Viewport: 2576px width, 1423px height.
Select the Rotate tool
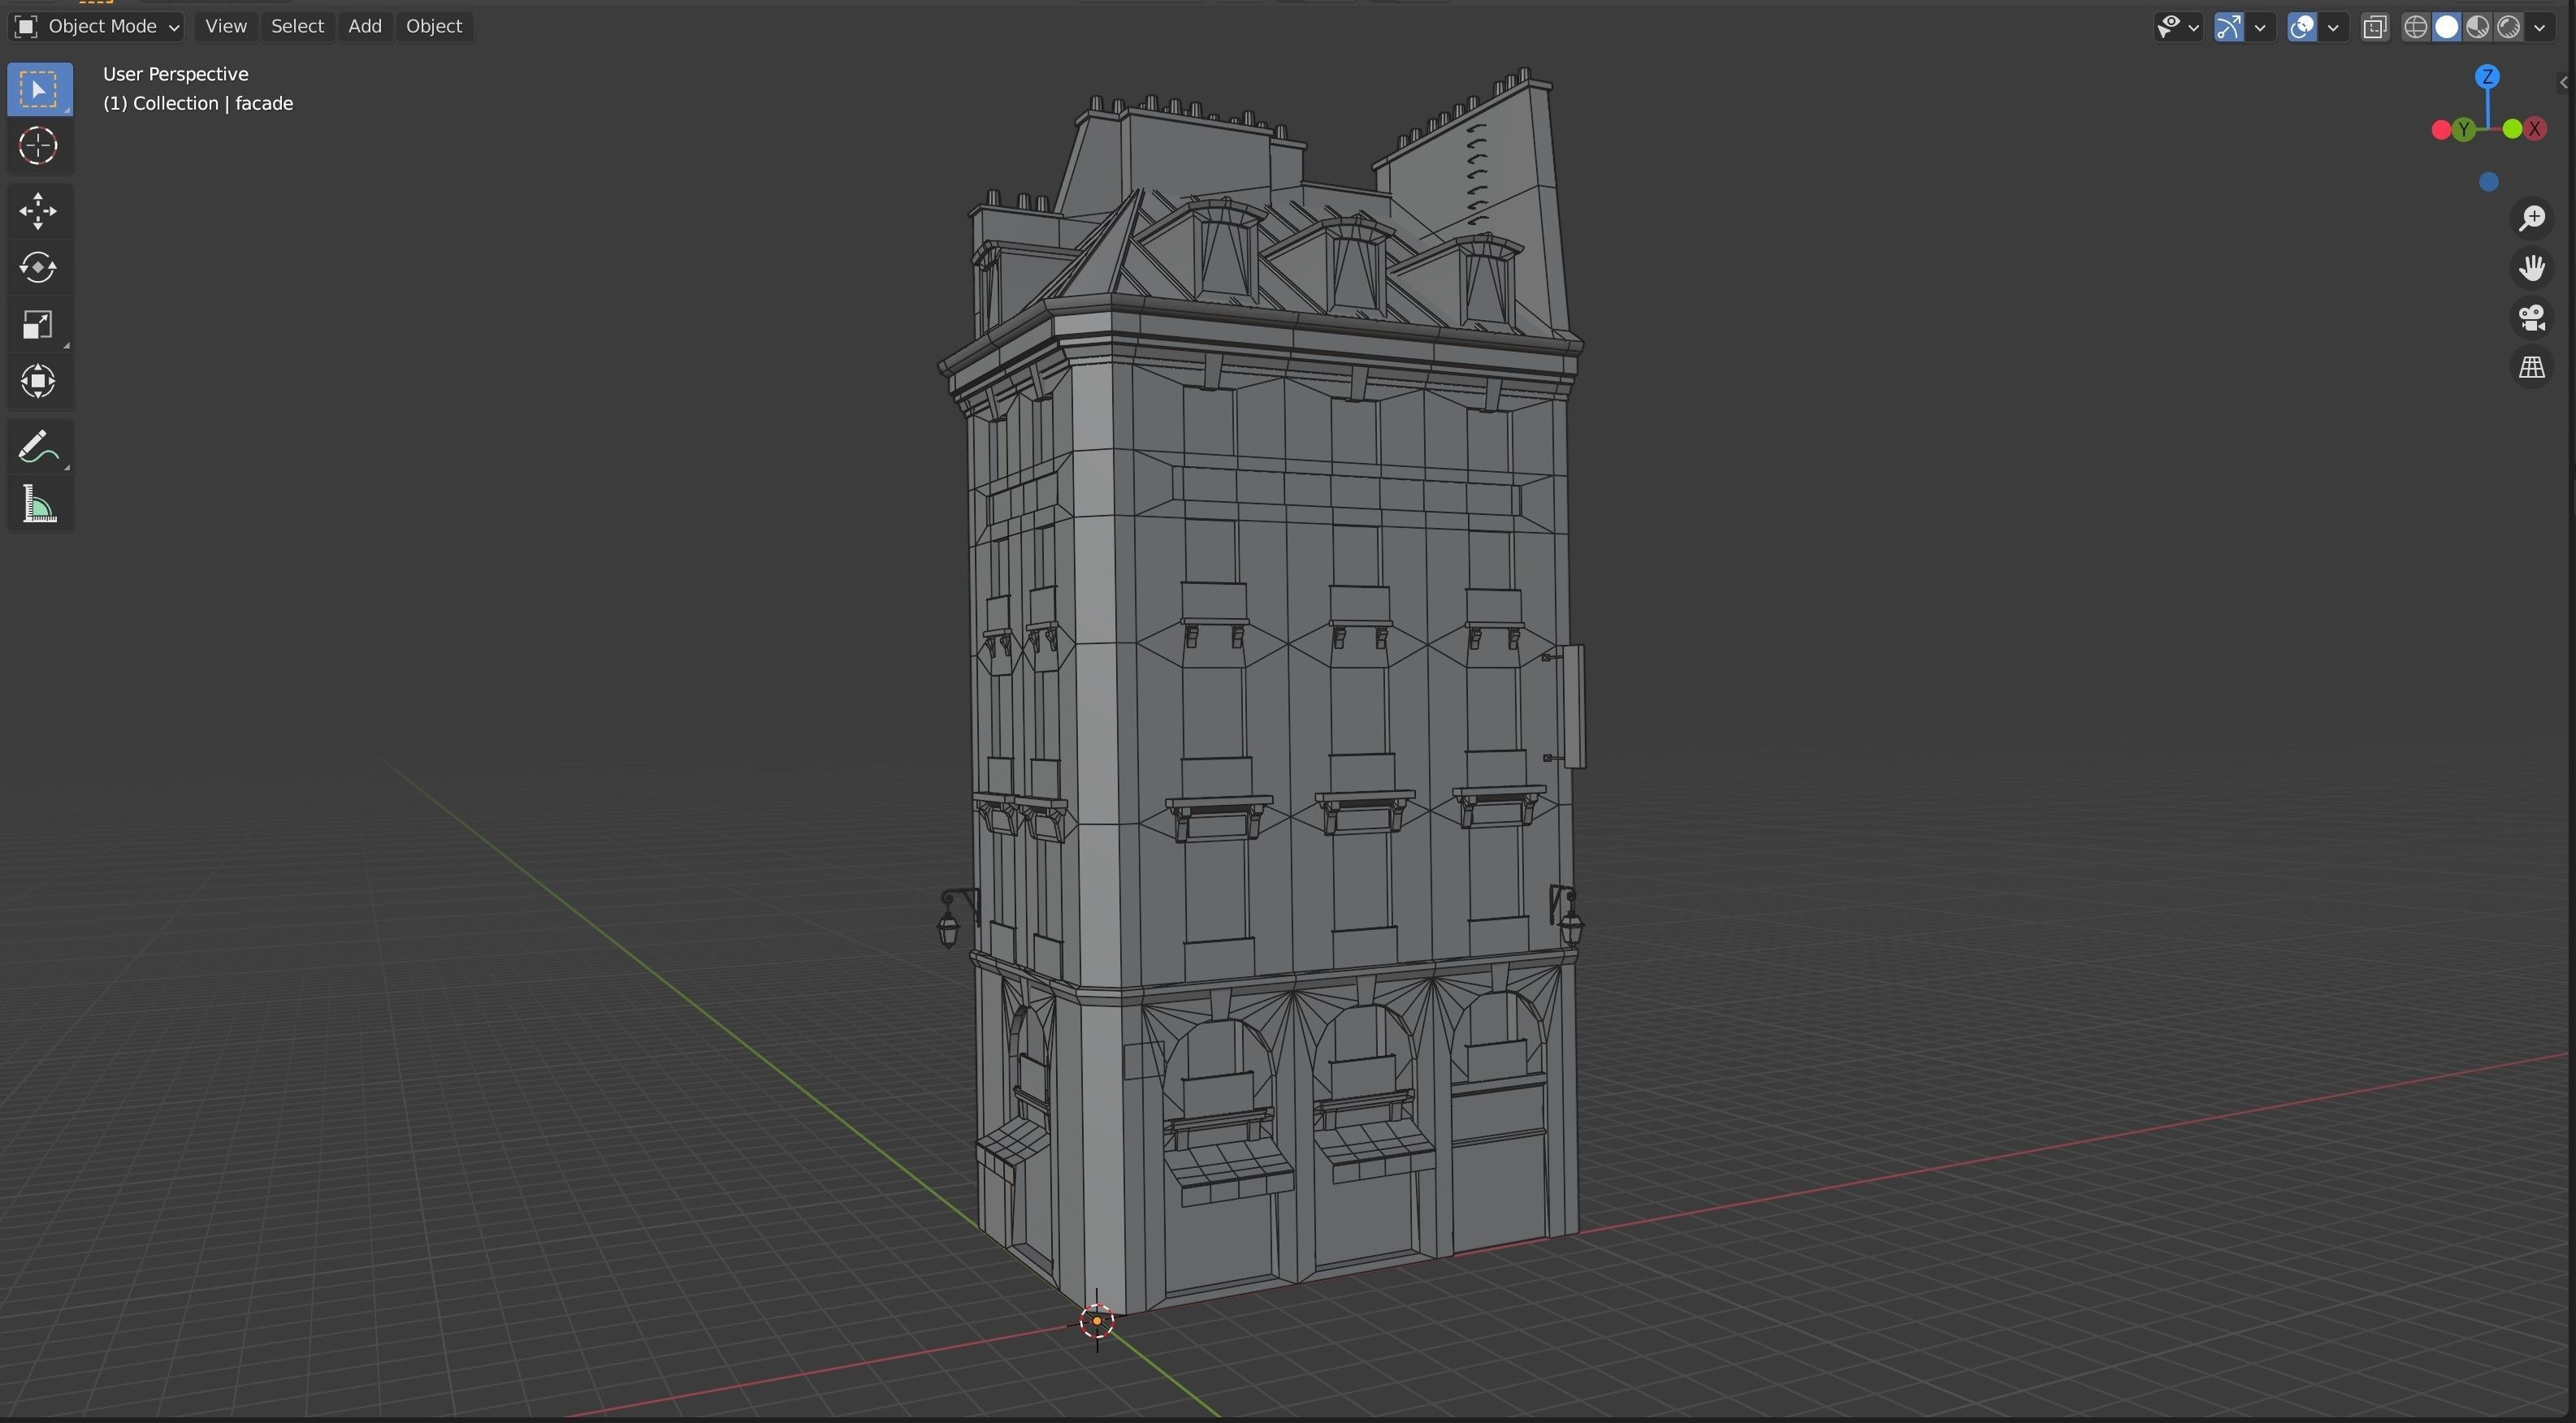tap(38, 268)
